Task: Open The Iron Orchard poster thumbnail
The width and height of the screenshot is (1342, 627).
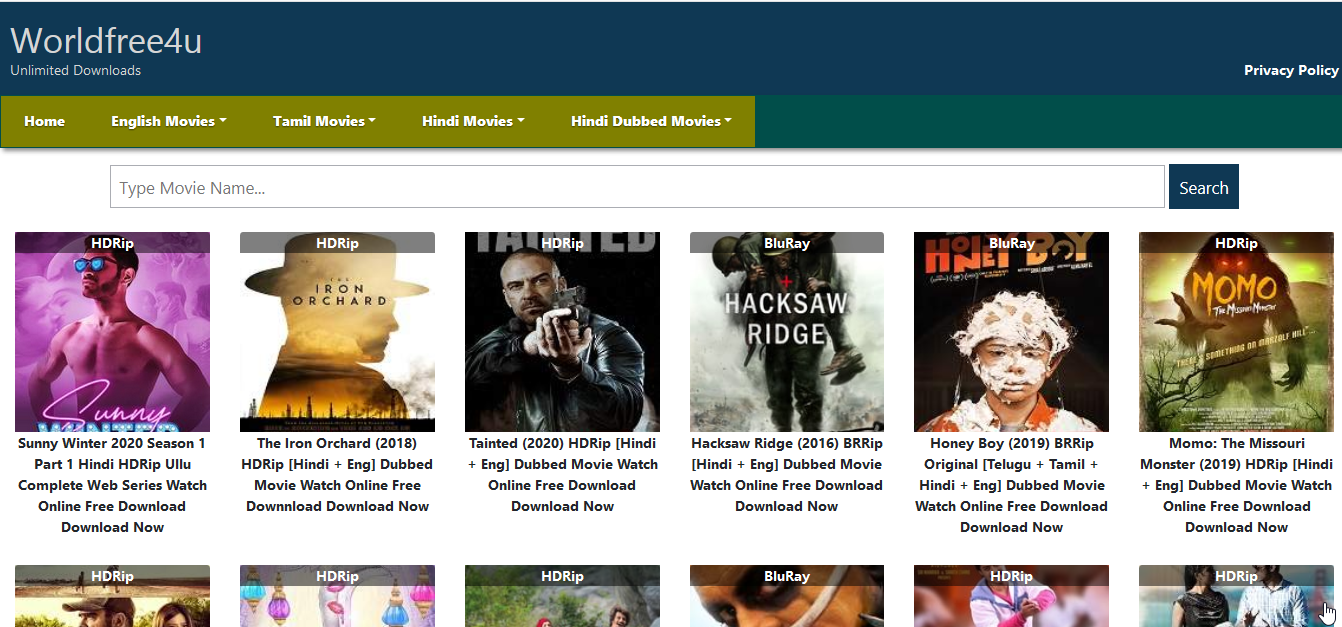Action: pos(337,332)
